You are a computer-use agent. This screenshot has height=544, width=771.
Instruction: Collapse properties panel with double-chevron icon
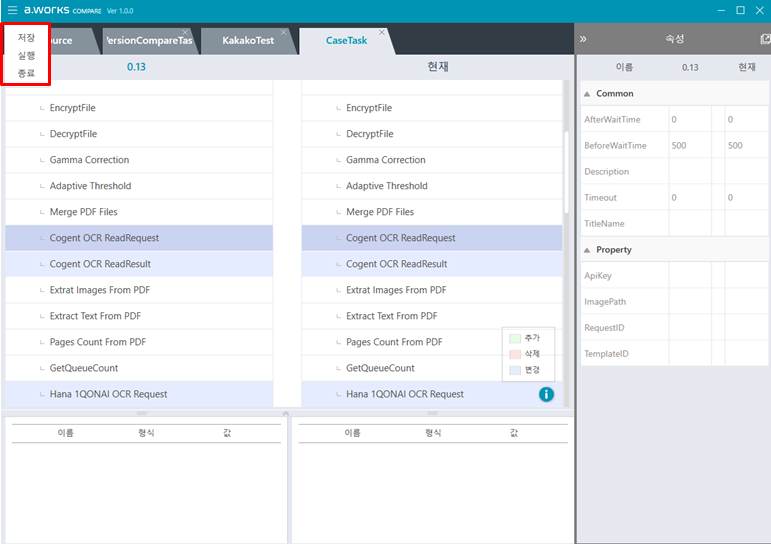583,39
